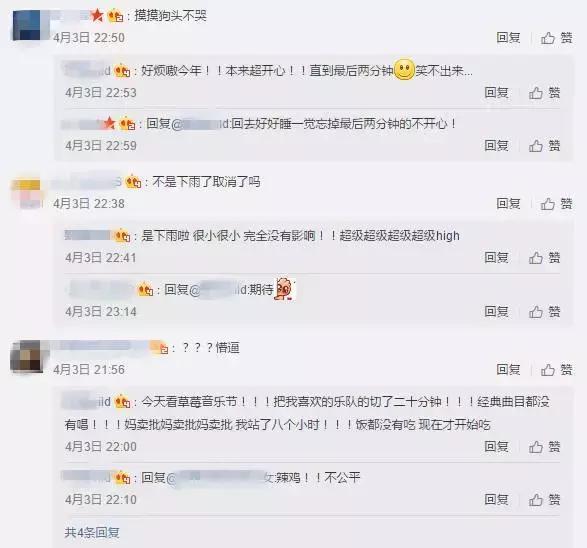Like the 摸摸狗头不哭 comment
Viewport: 587px width, 548px height.
[556, 38]
